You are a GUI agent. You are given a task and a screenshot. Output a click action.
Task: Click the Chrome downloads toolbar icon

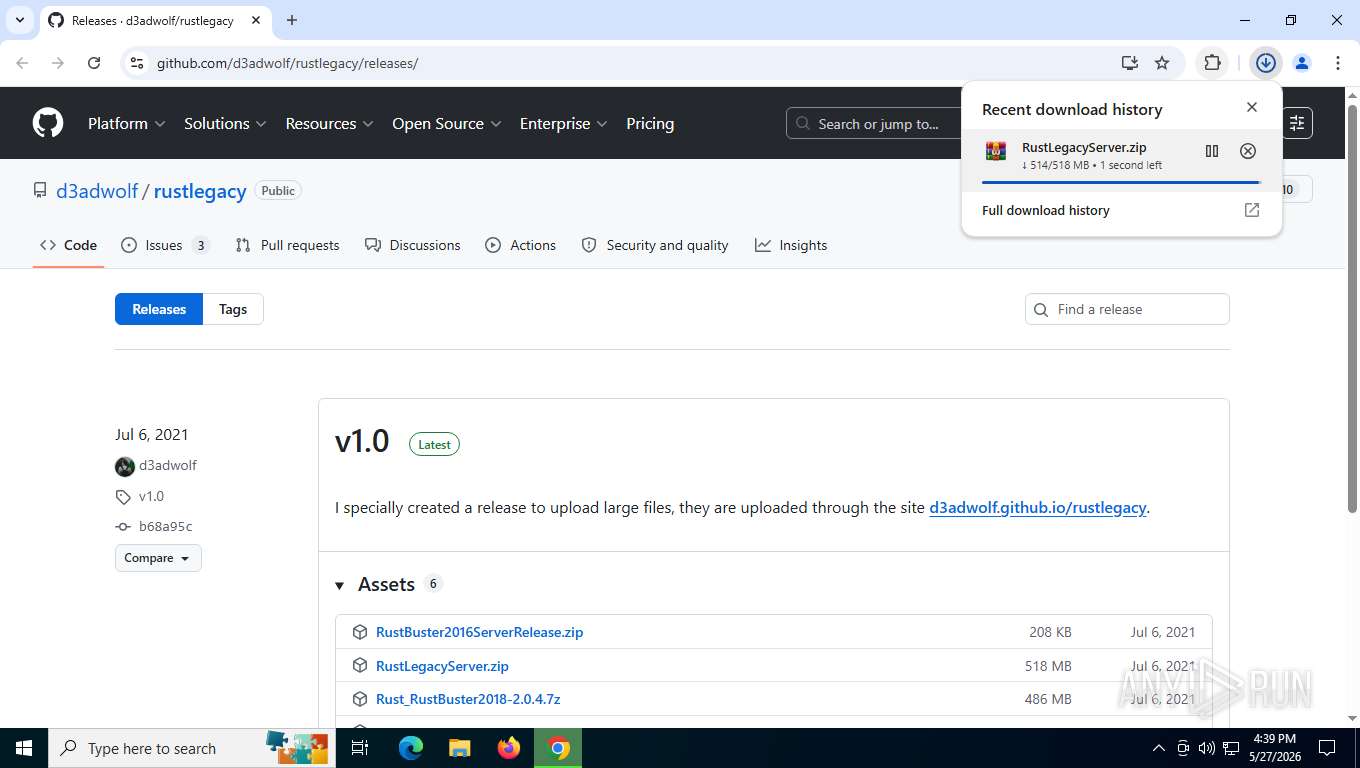[x=1266, y=63]
